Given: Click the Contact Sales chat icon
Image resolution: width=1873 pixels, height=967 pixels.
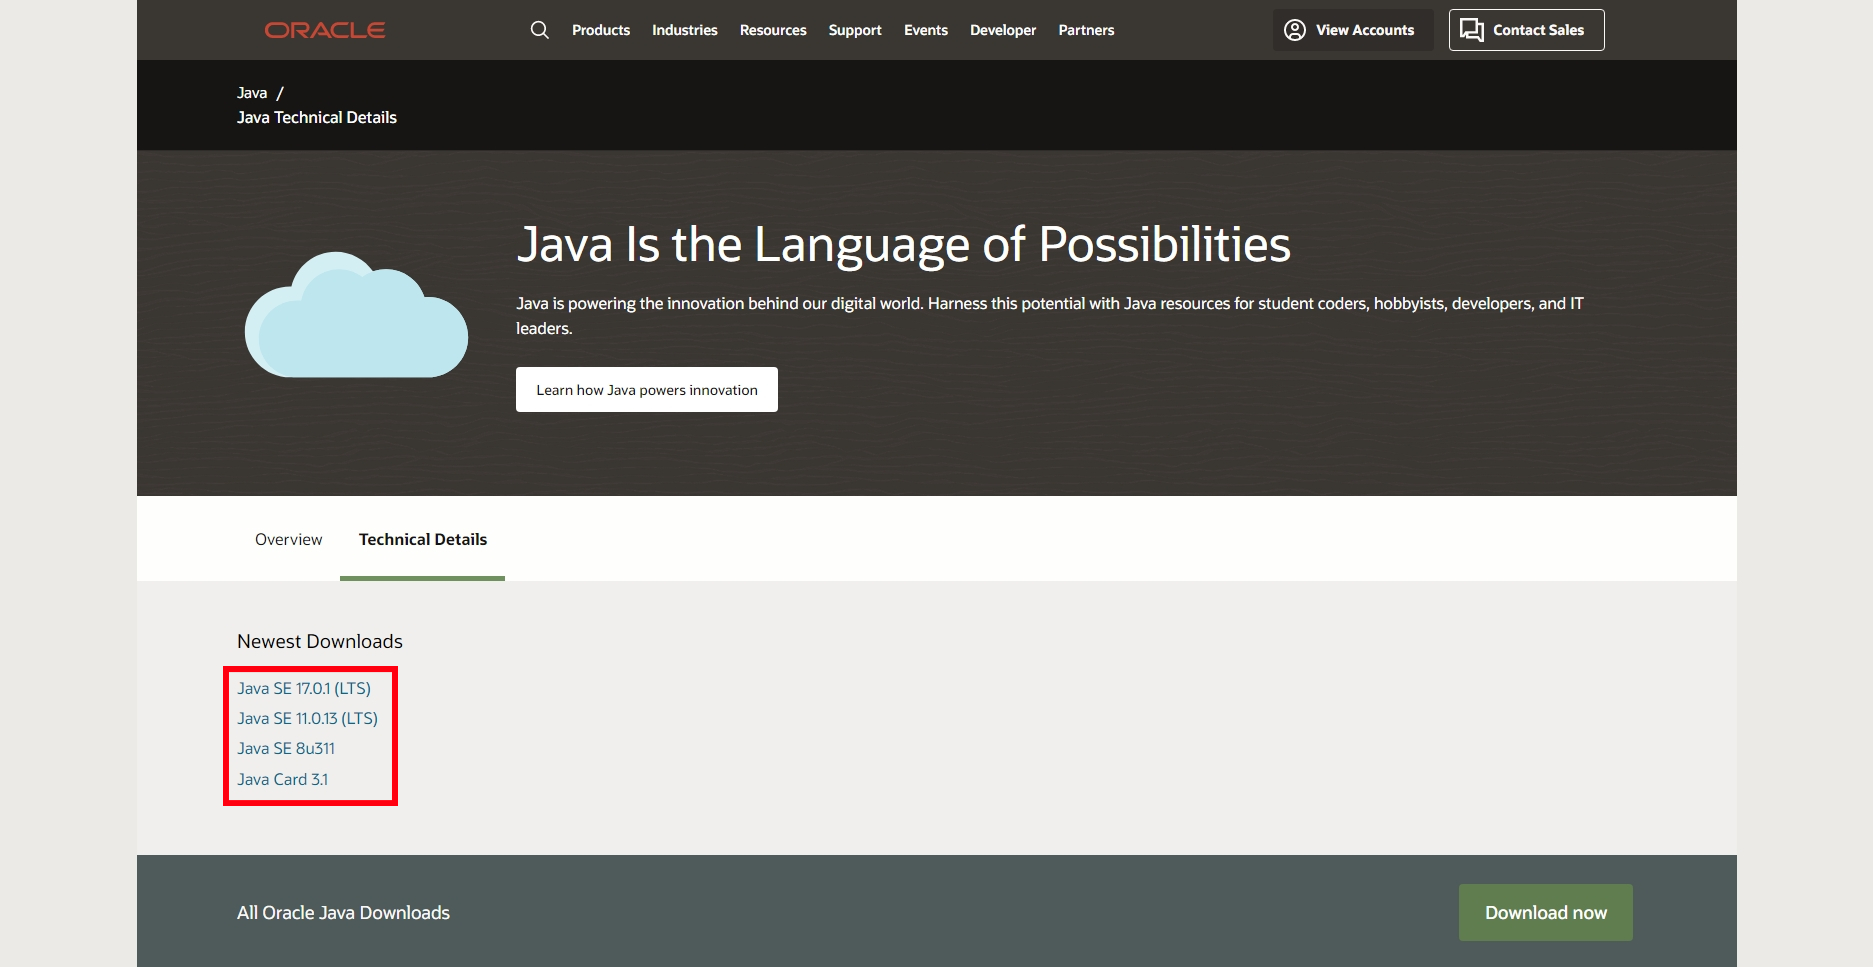Looking at the screenshot, I should [x=1472, y=30].
